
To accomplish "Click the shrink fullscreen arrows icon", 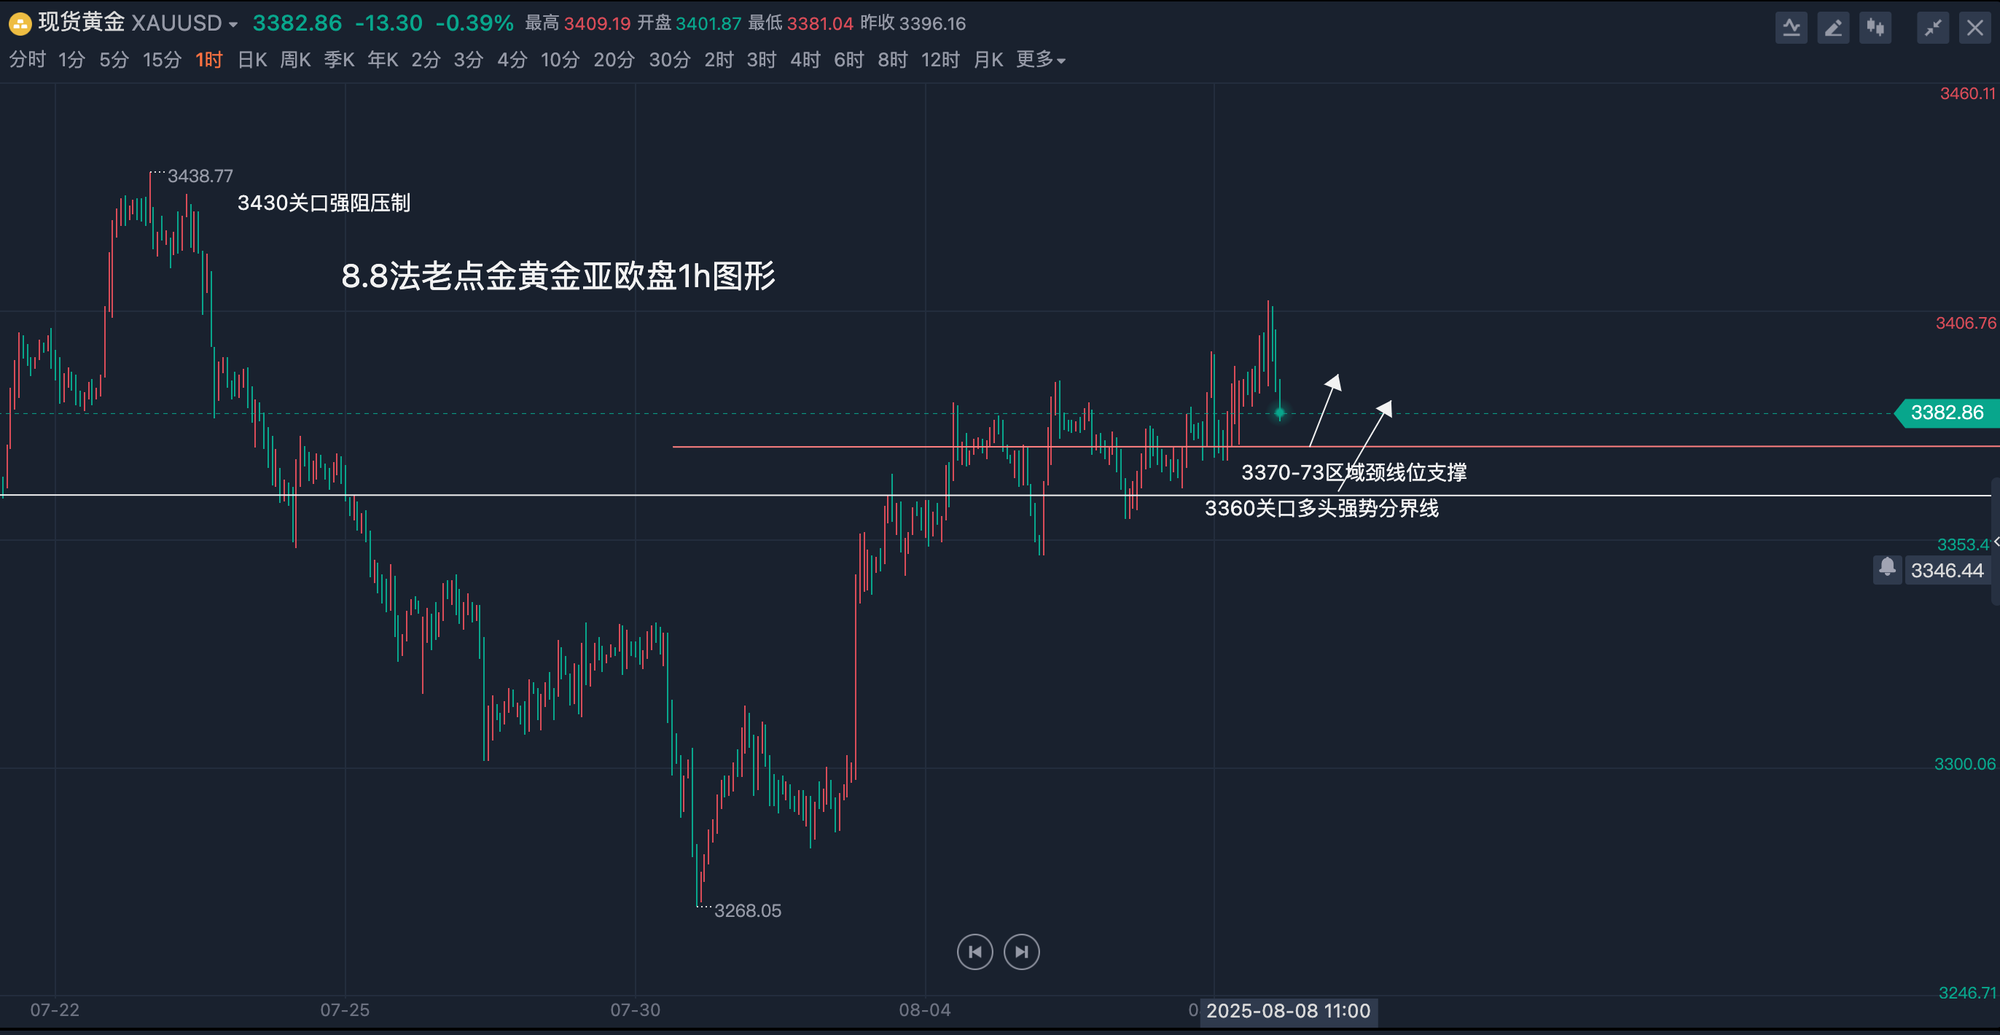I will [1932, 28].
